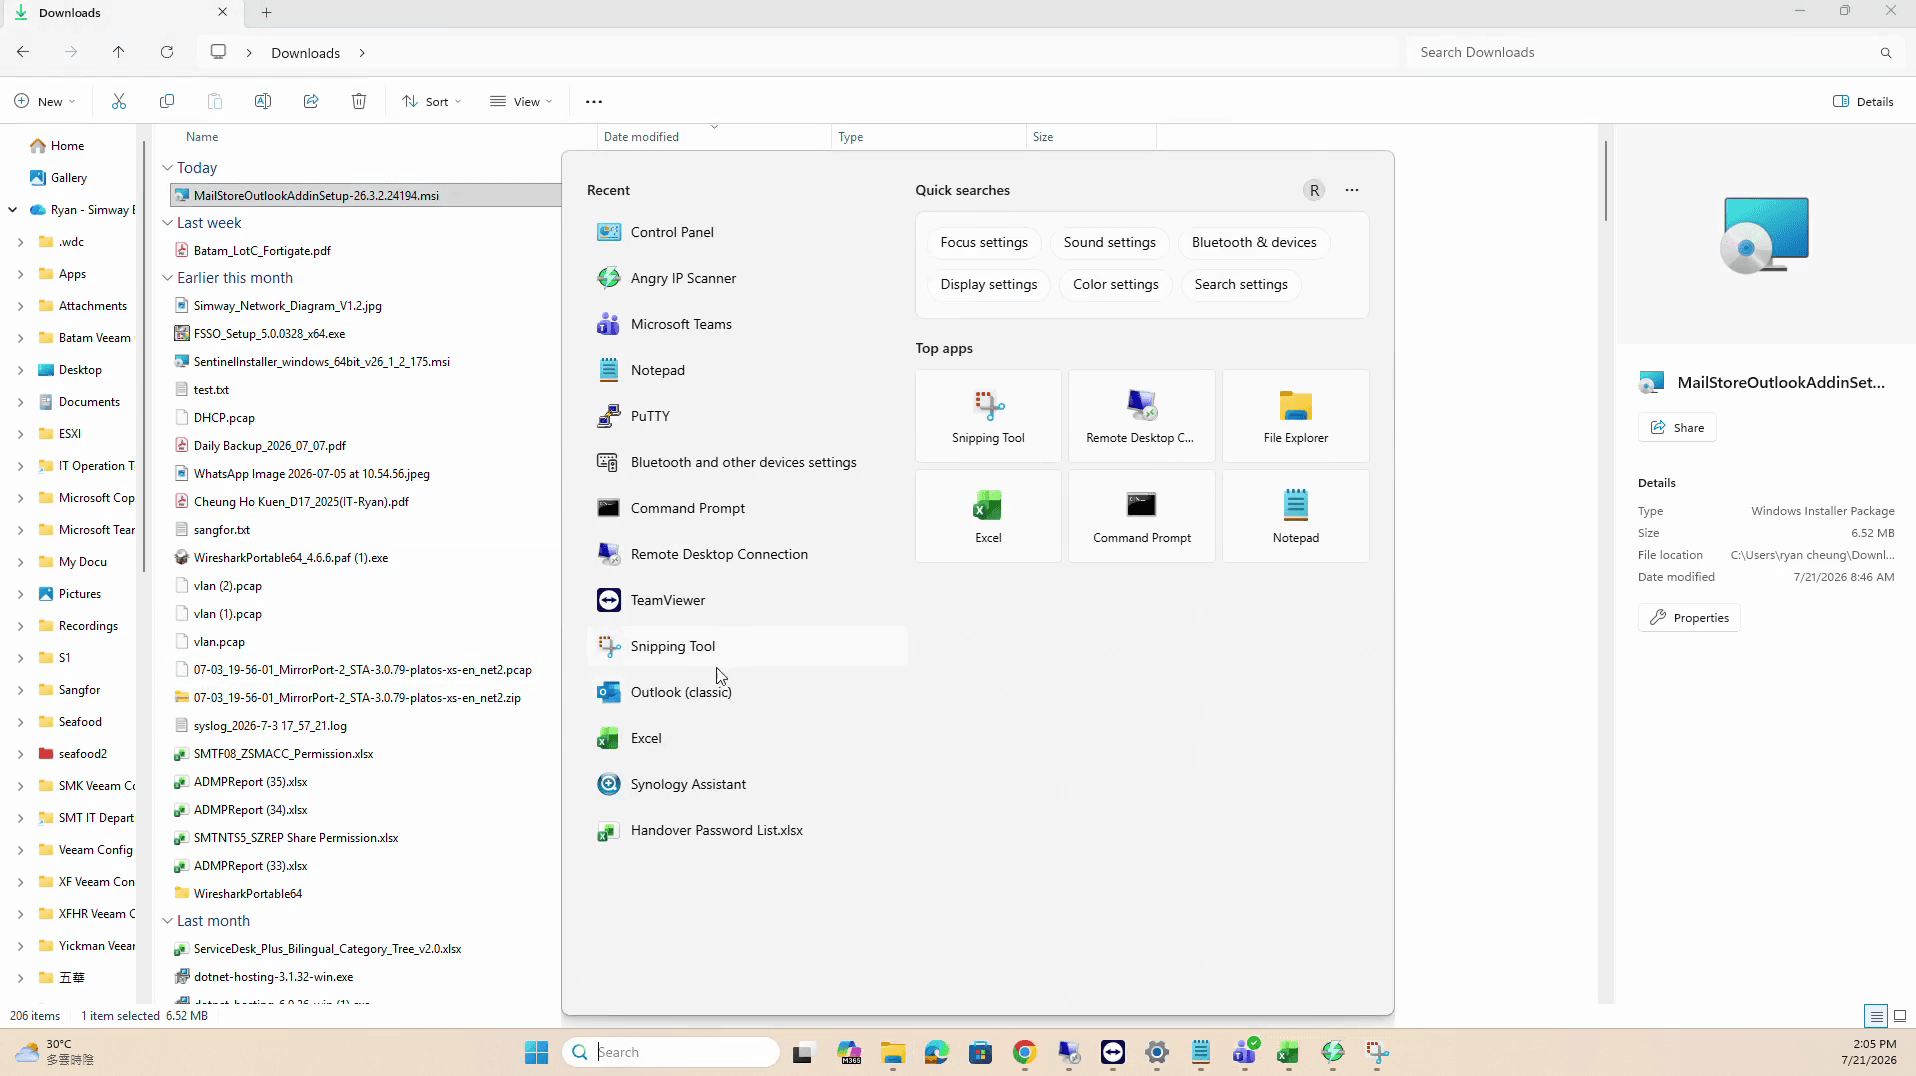
Task: Go up one folder level with Up arrow
Action: click(118, 52)
